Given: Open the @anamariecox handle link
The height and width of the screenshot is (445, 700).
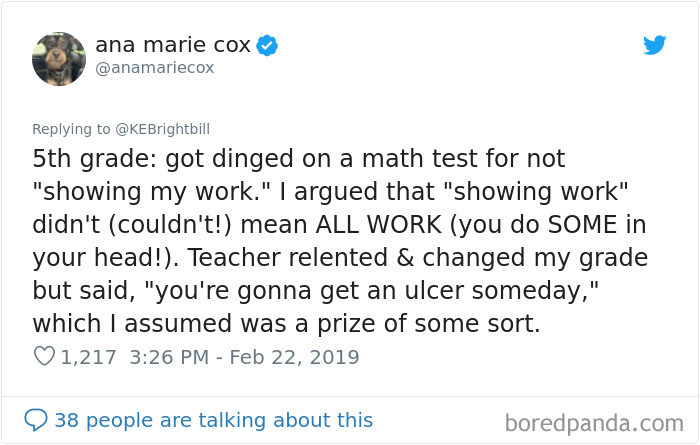Looking at the screenshot, I should tap(154, 68).
